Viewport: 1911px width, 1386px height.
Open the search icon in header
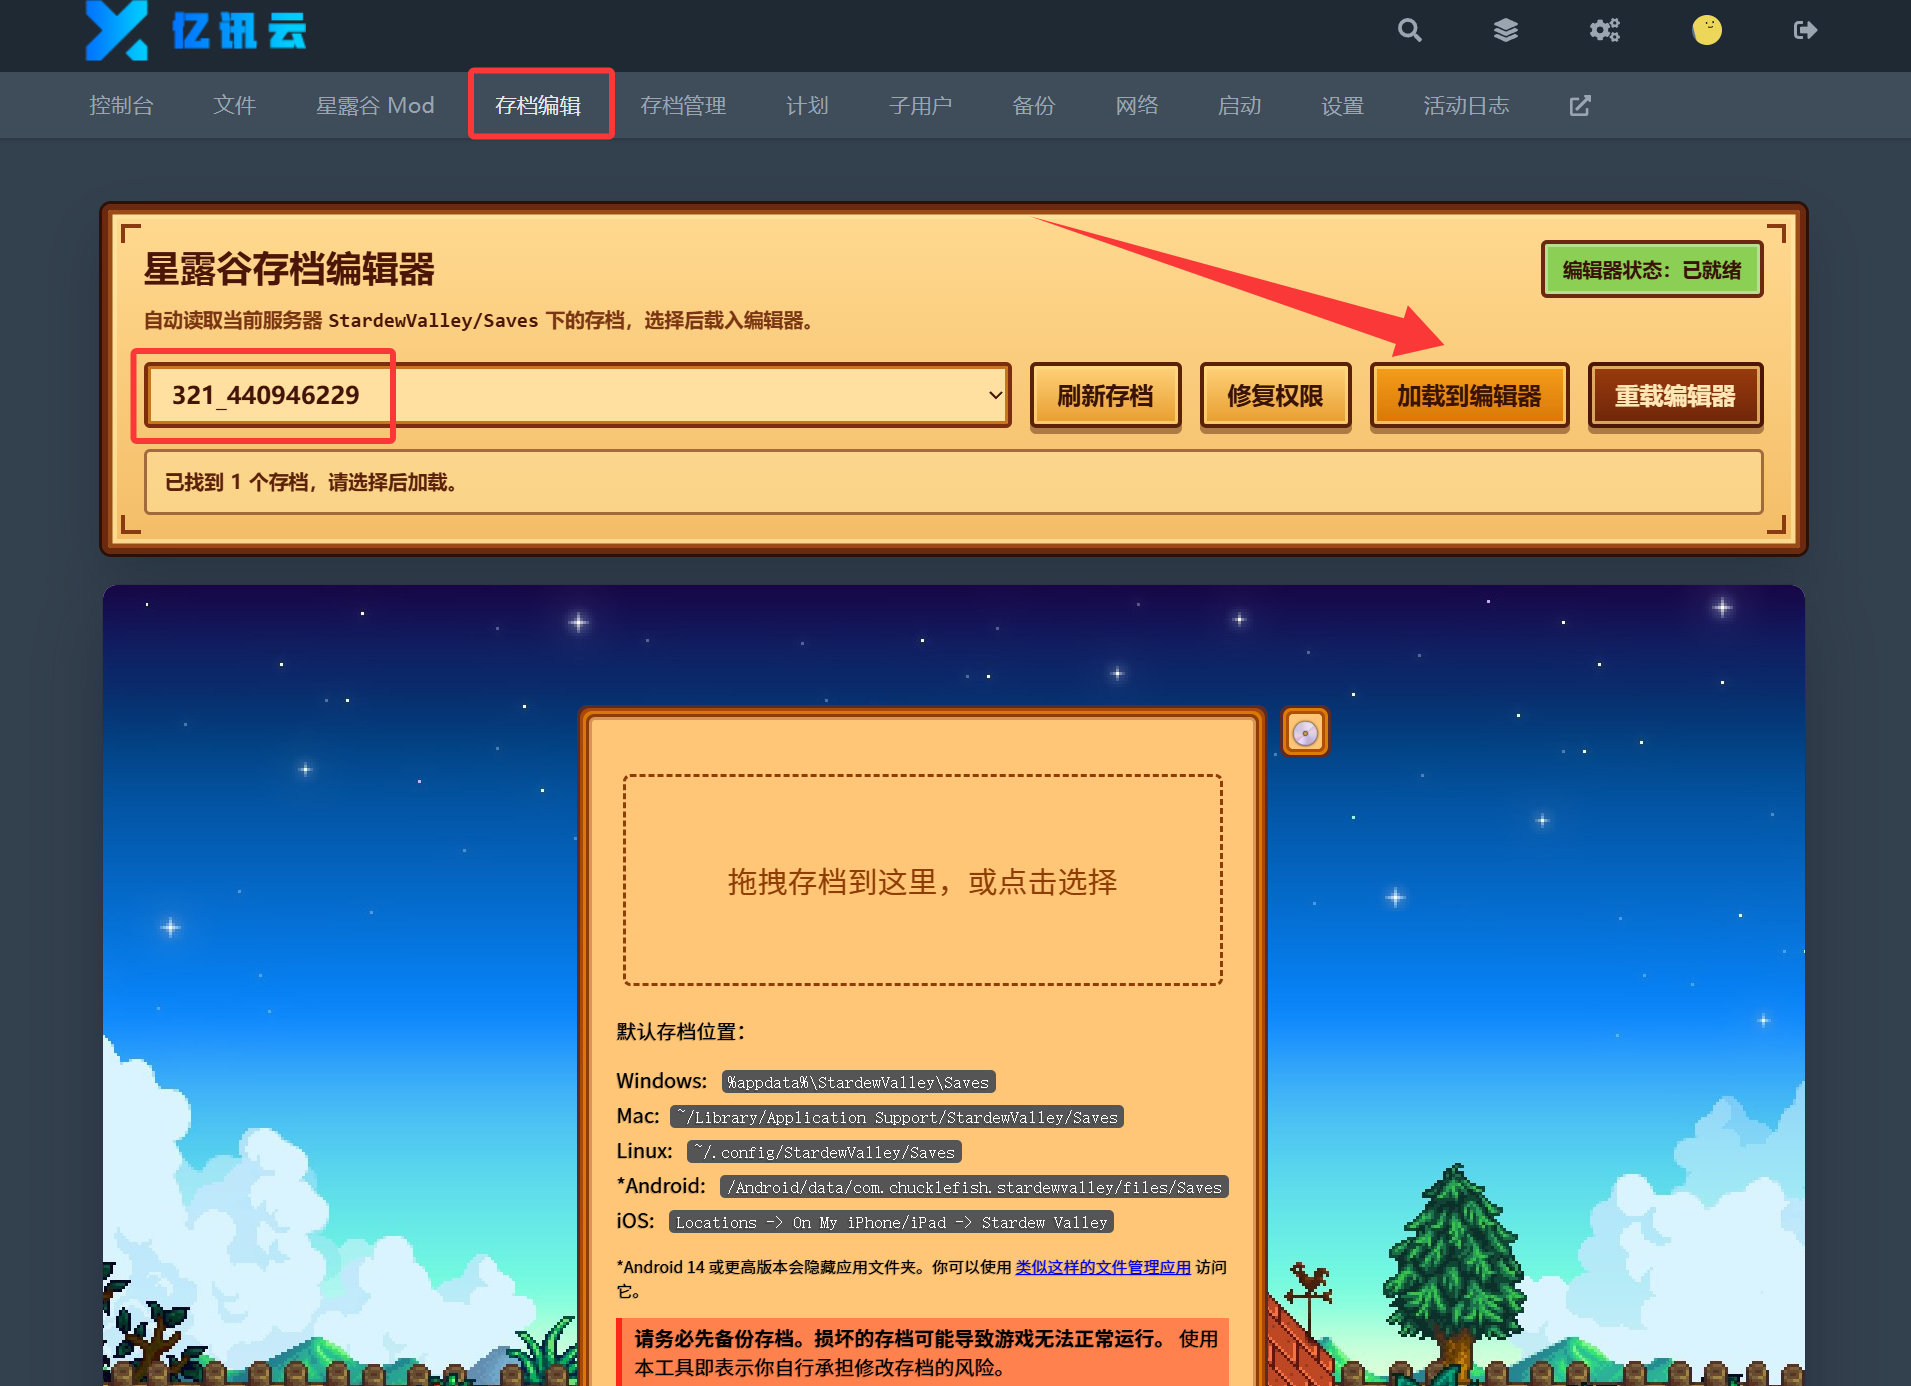pos(1410,30)
